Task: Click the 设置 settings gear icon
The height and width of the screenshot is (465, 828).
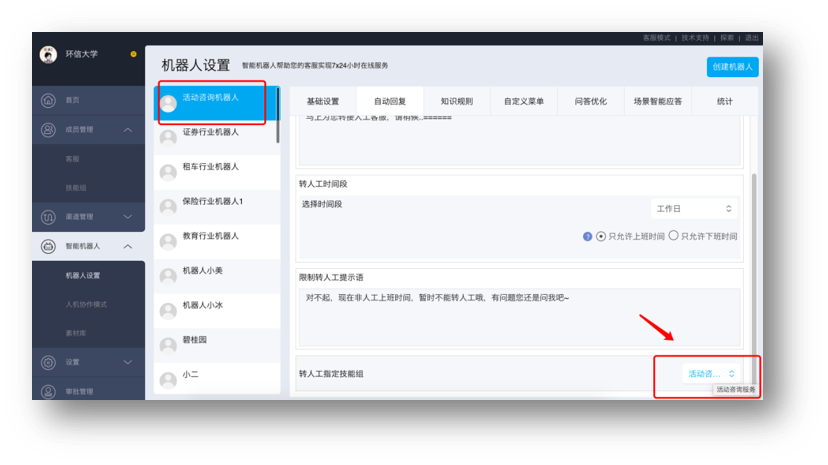Action: click(x=48, y=363)
